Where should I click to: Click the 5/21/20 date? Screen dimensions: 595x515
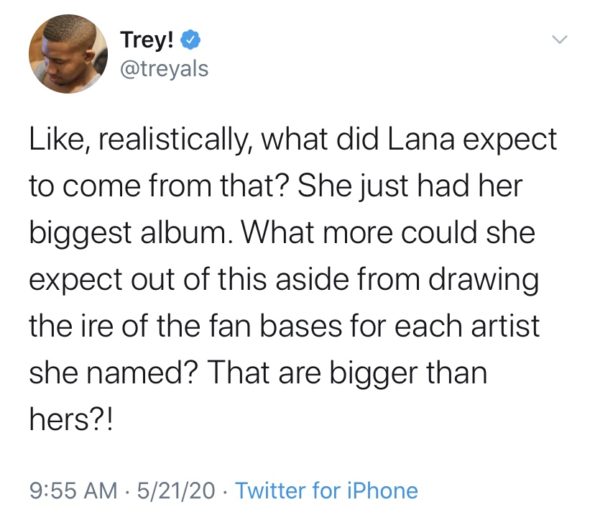pyautogui.click(x=176, y=490)
